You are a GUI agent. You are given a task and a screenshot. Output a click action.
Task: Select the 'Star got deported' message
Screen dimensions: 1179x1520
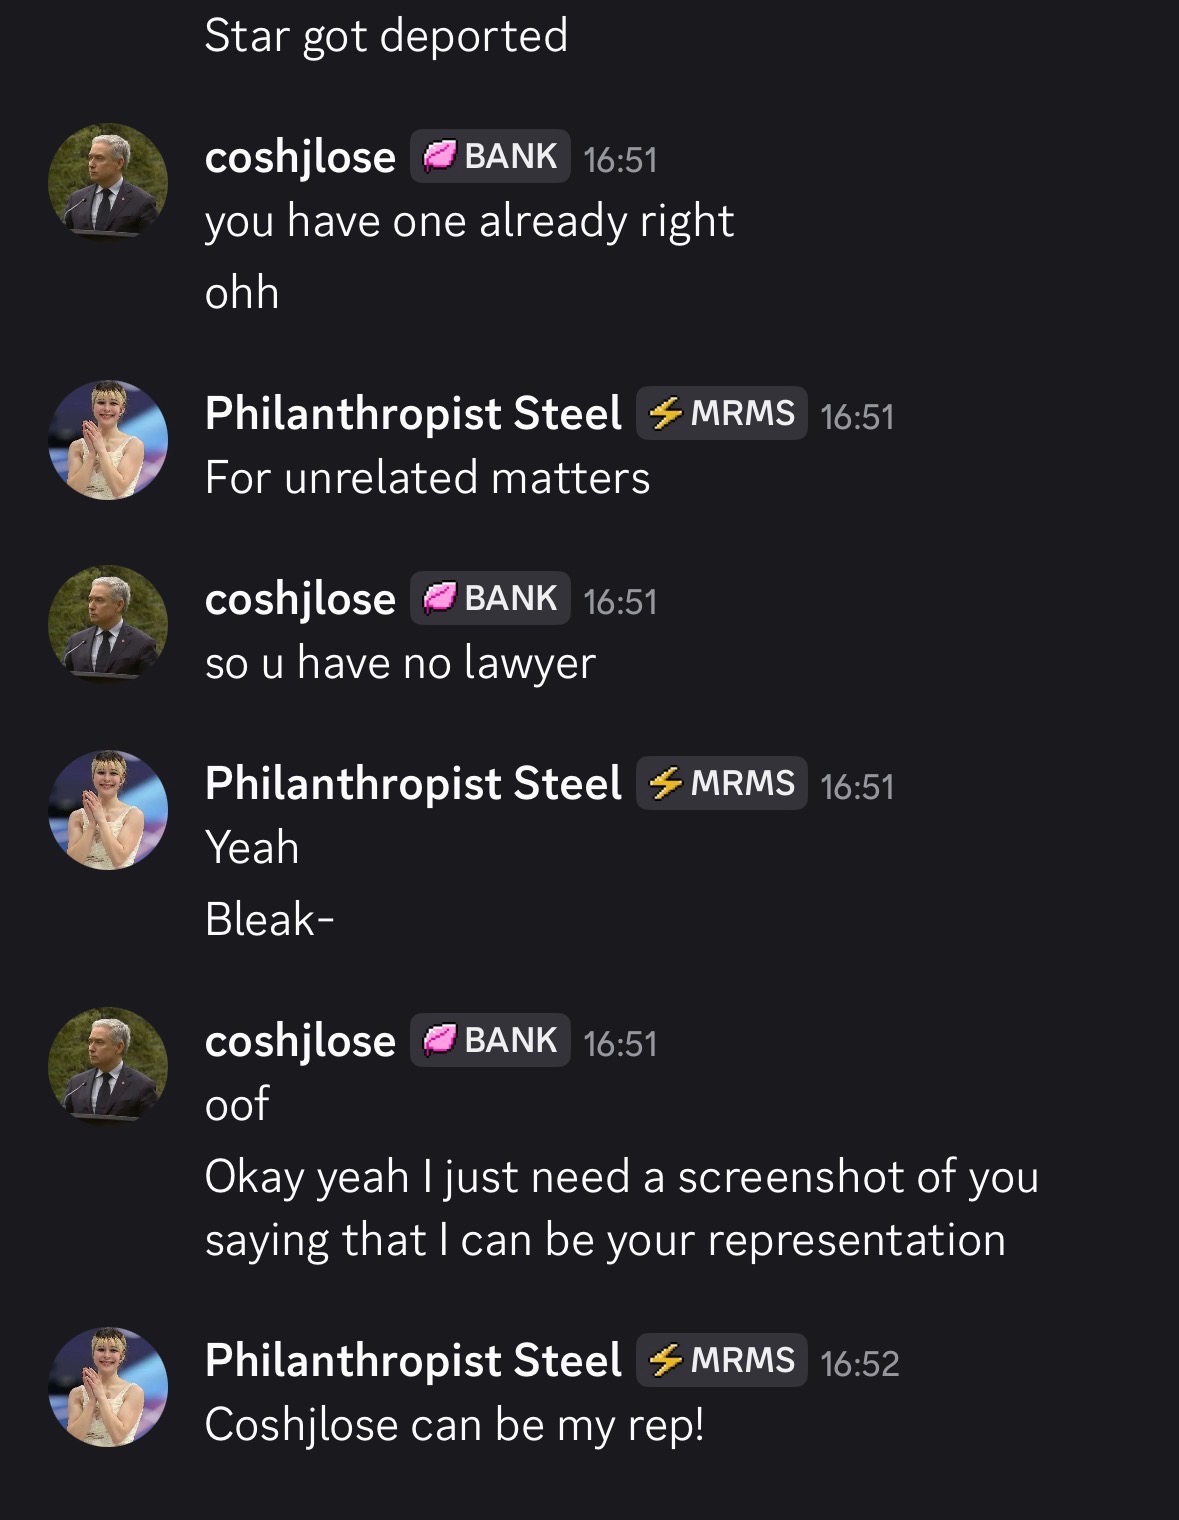pos(386,37)
